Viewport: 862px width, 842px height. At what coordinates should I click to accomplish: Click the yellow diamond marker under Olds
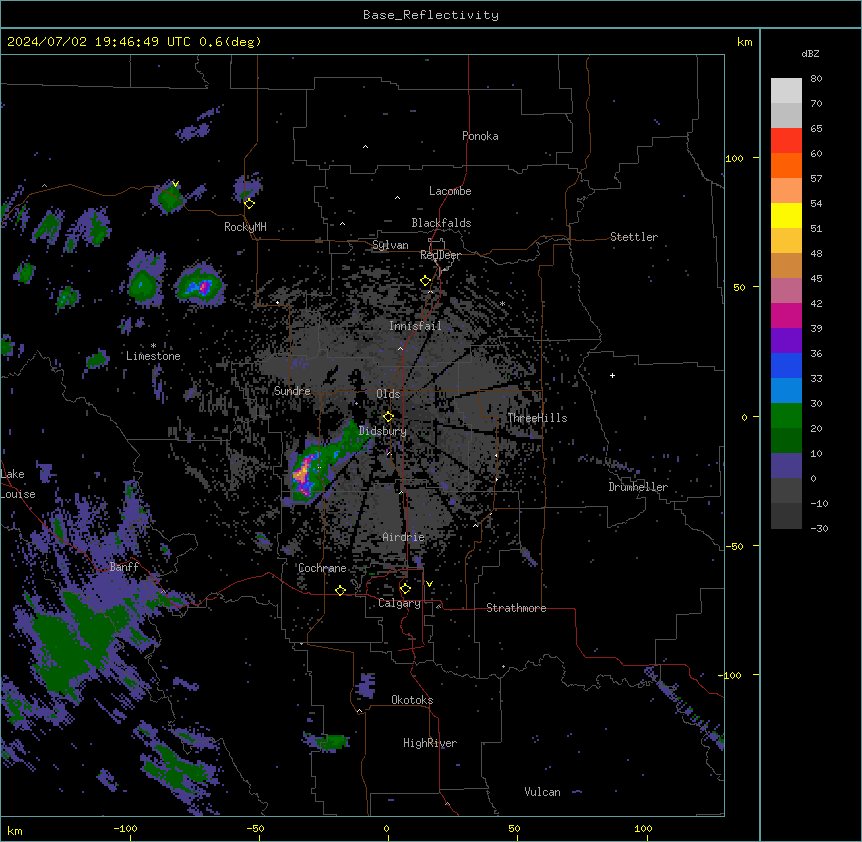pyautogui.click(x=388, y=416)
